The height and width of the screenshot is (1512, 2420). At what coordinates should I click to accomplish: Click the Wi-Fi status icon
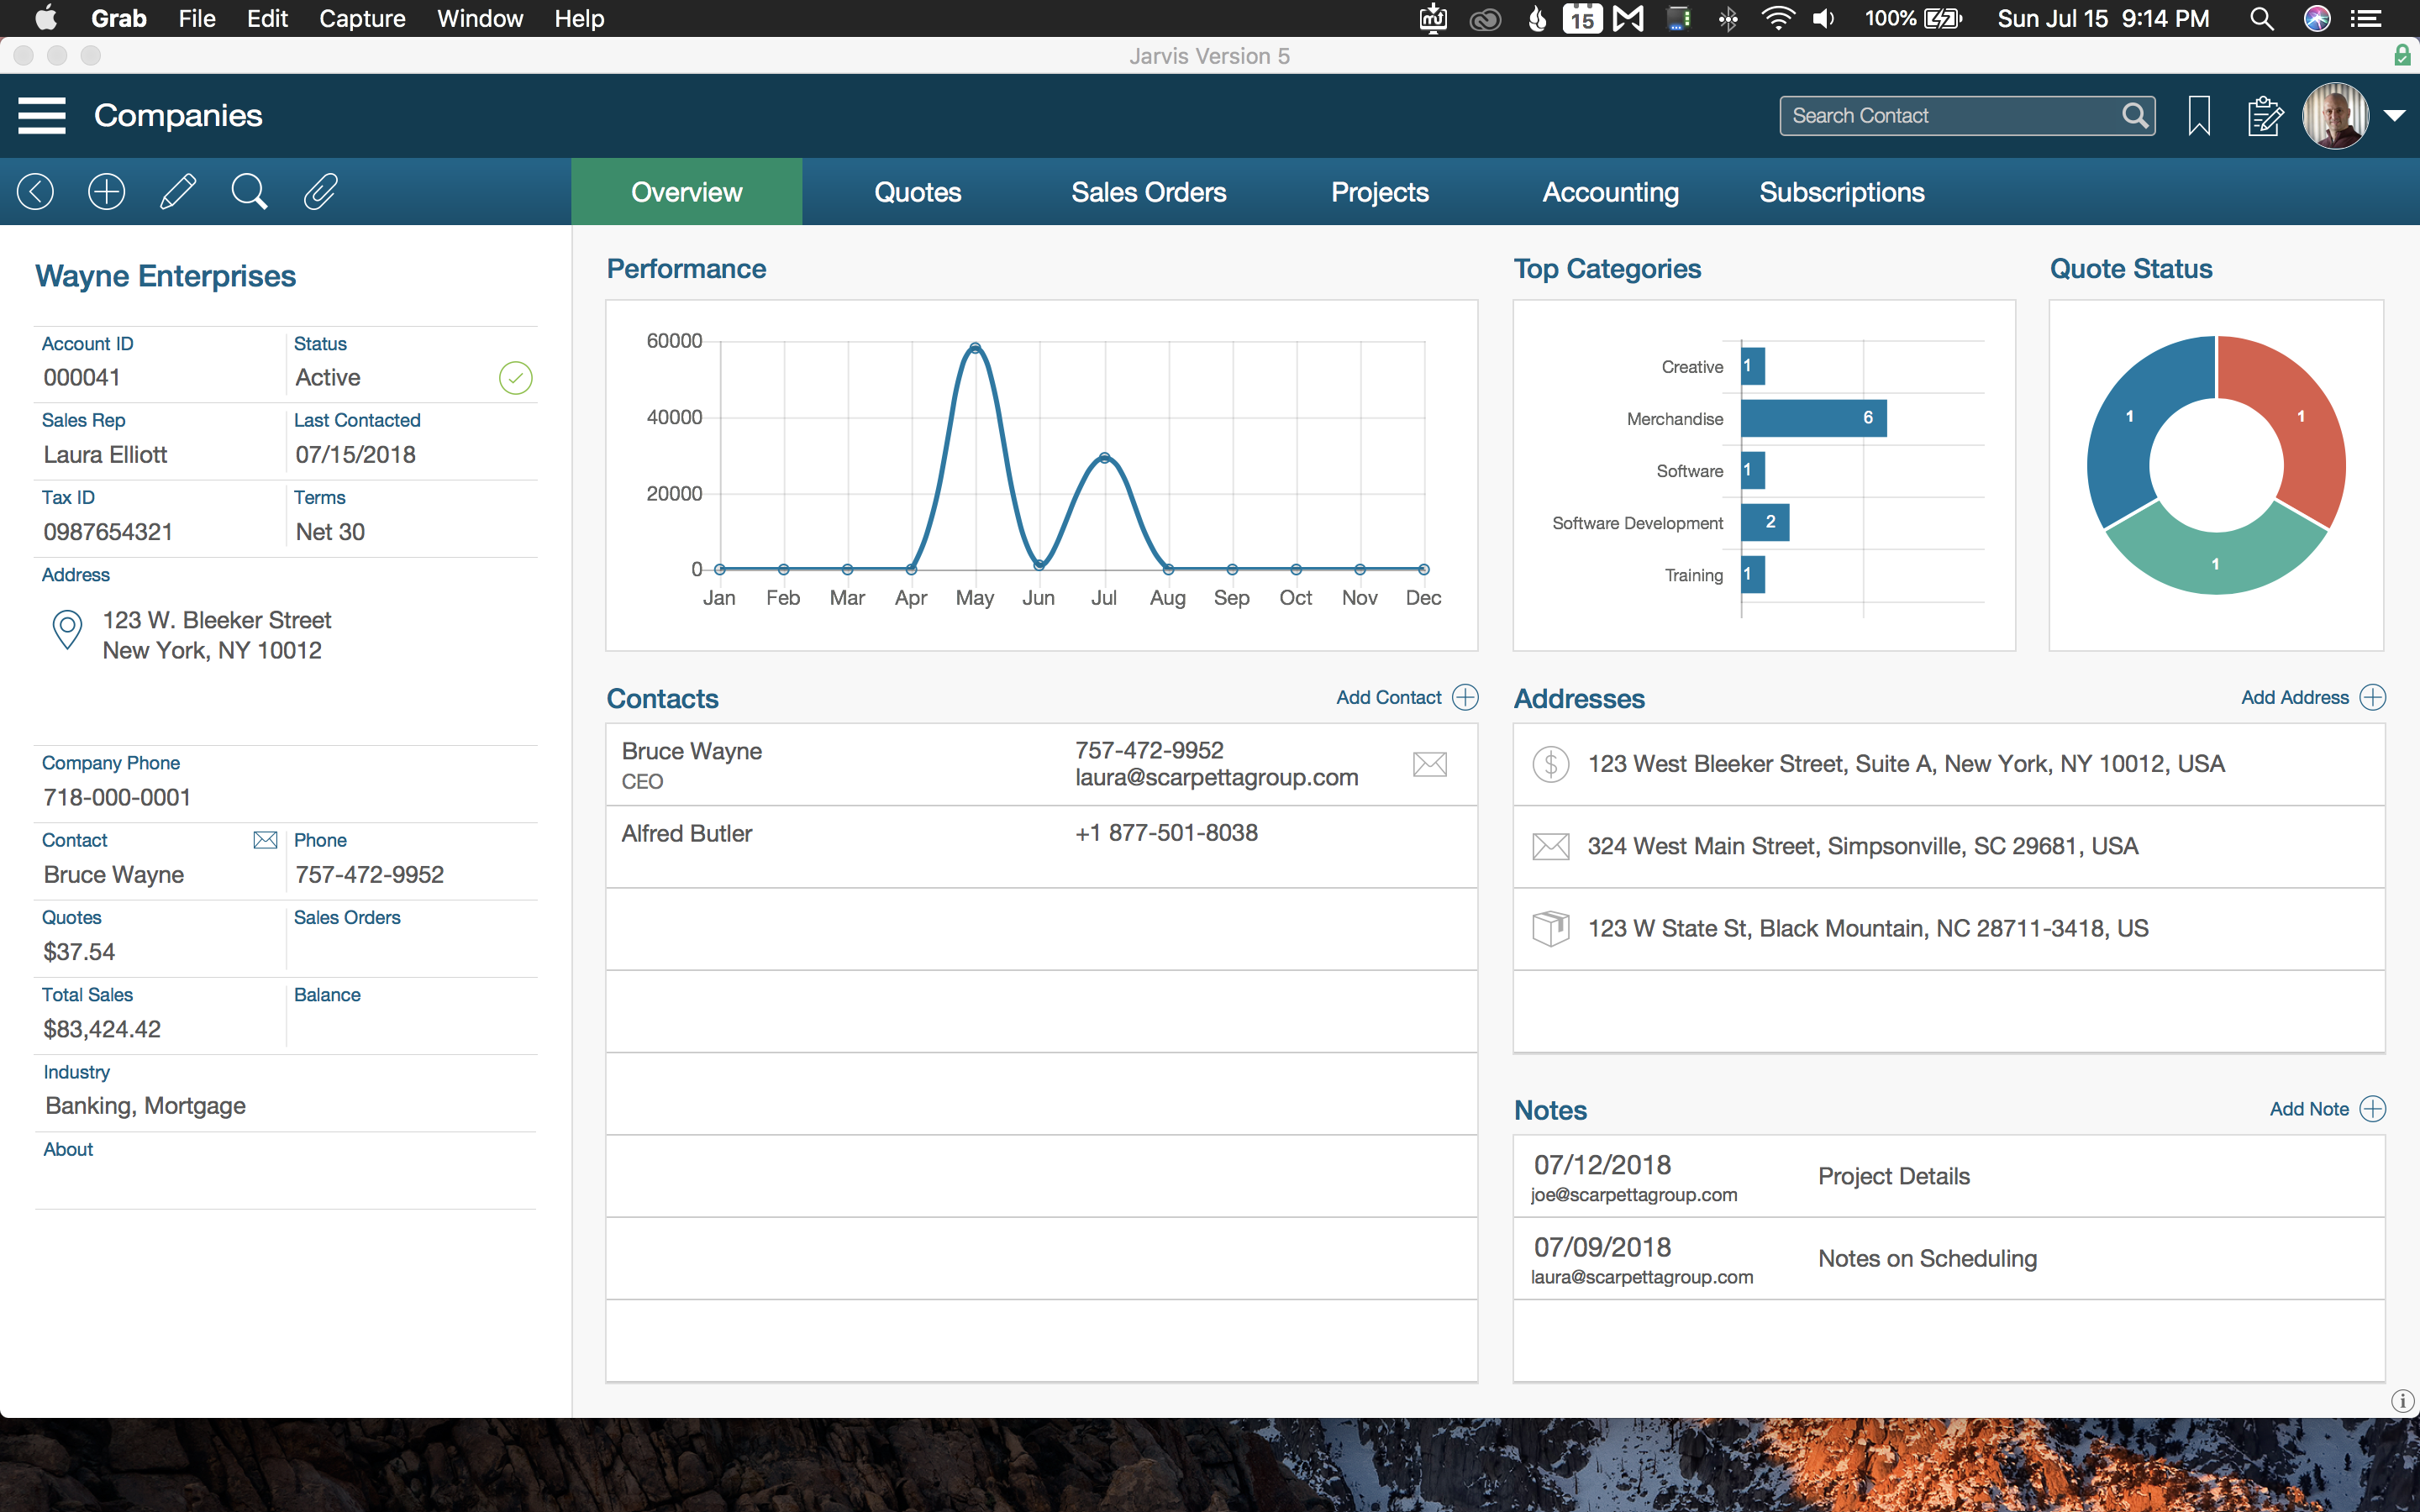click(x=1777, y=18)
